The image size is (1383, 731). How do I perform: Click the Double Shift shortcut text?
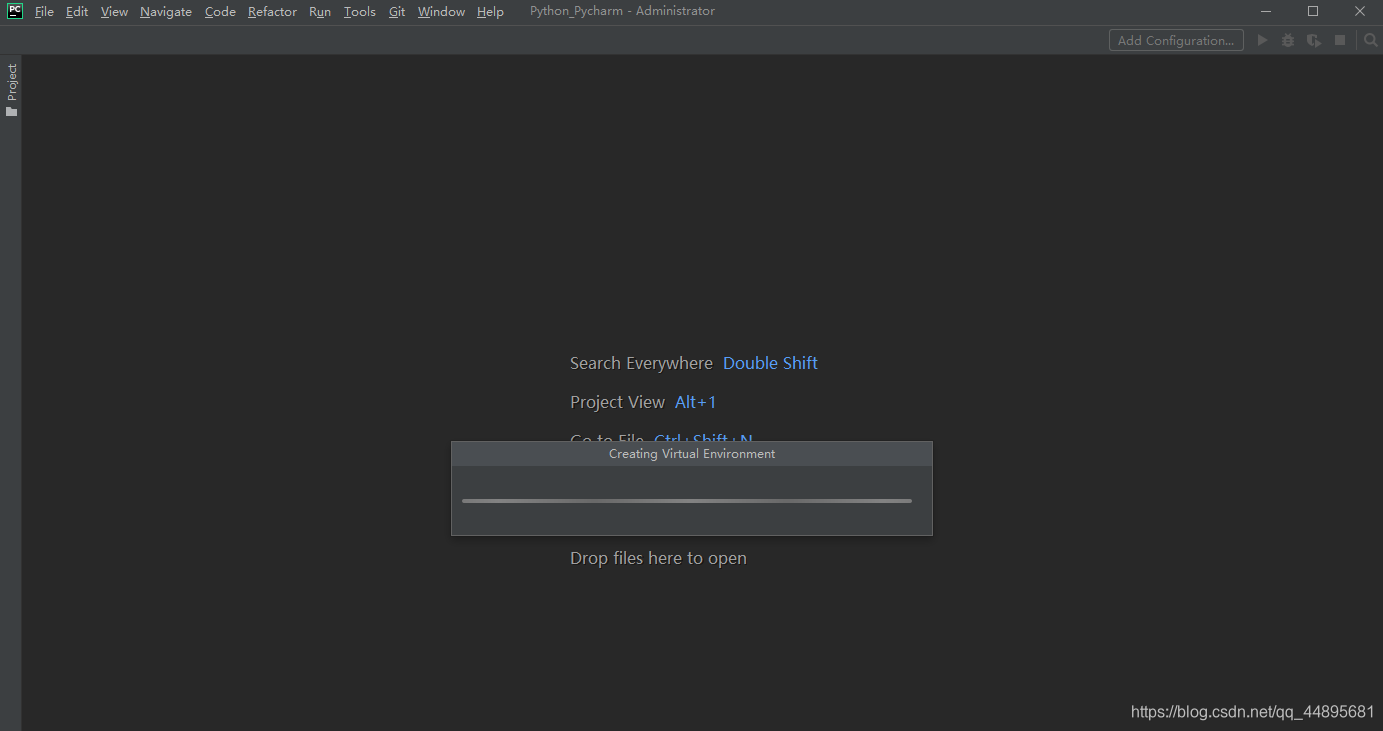tap(770, 363)
